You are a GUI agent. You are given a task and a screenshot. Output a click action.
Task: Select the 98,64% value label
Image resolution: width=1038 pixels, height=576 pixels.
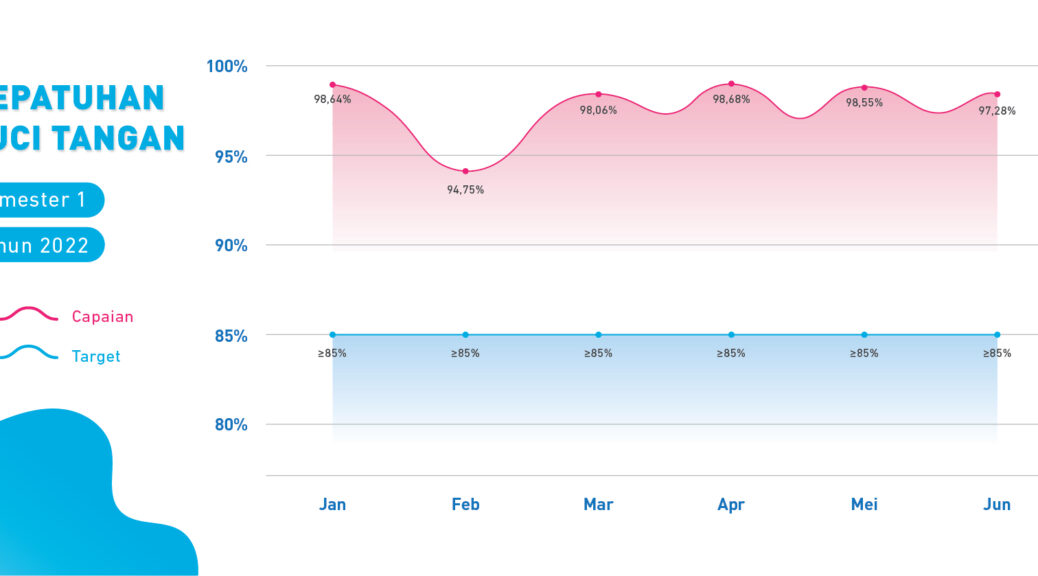[332, 100]
